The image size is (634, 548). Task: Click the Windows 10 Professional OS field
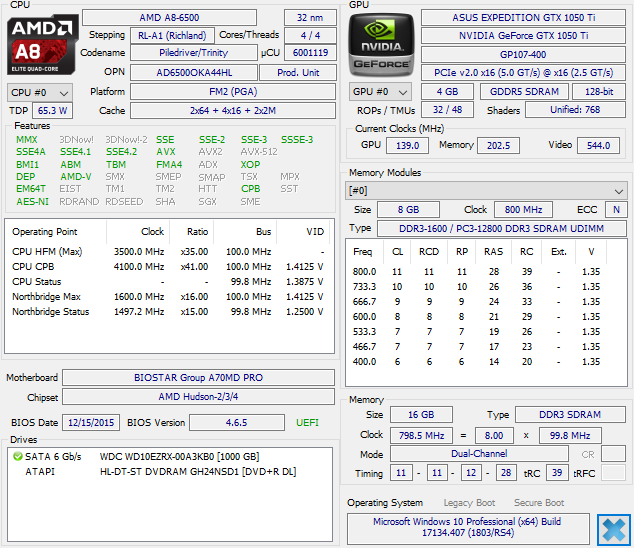467,527
